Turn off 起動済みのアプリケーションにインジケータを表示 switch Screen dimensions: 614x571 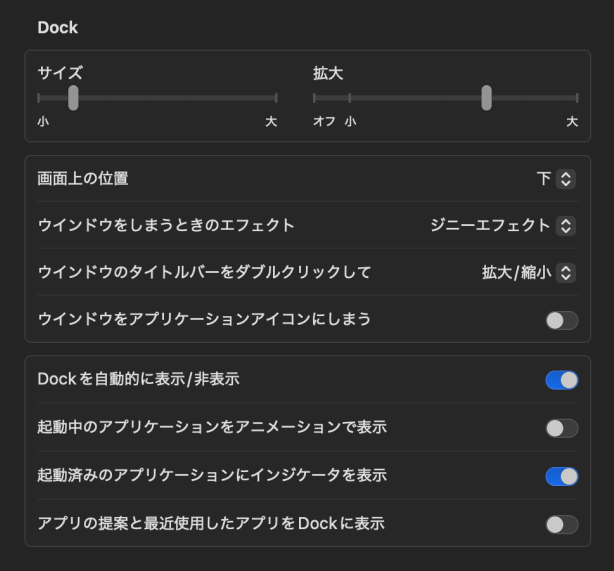[x=562, y=477]
